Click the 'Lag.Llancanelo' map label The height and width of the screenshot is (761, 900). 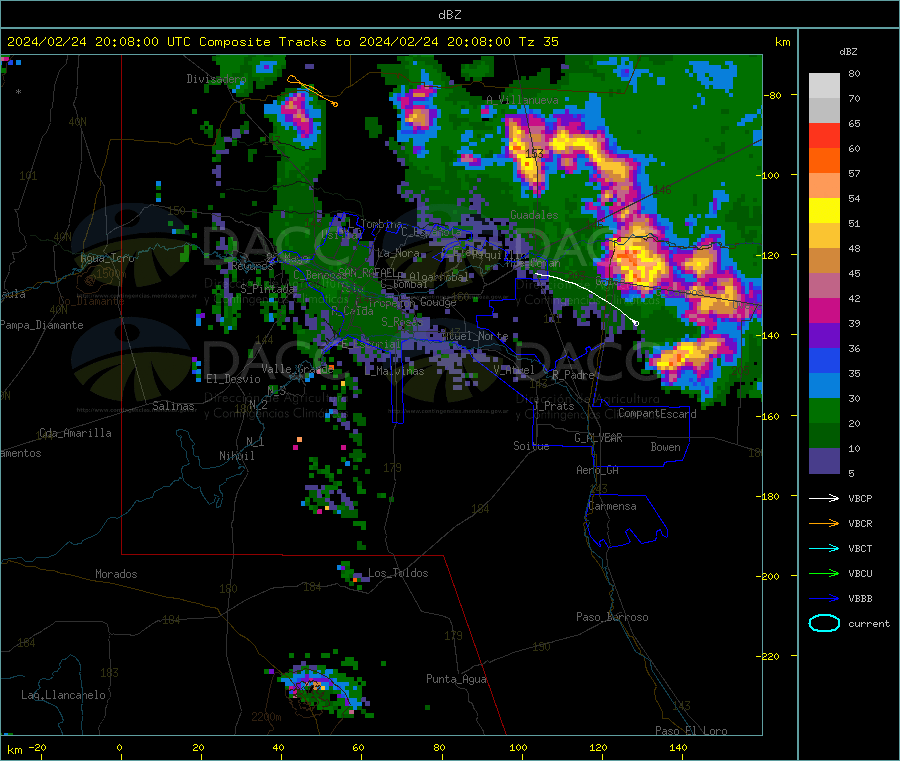[x=63, y=696]
